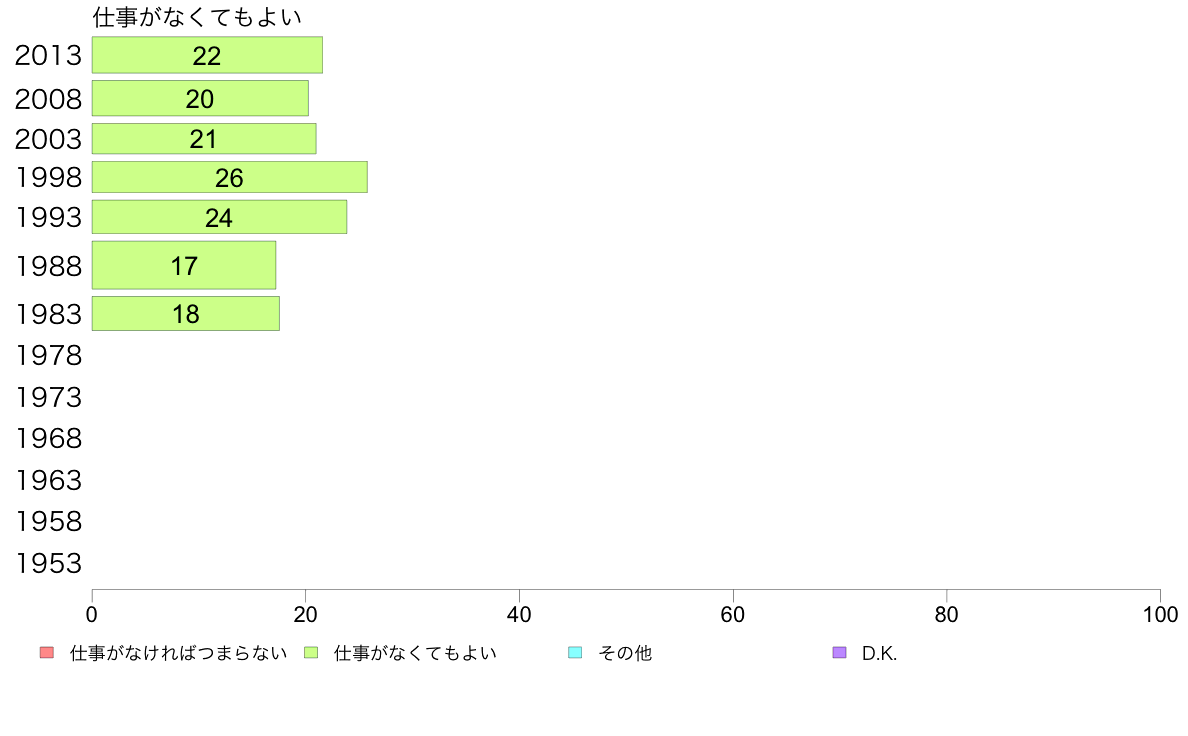Click the purple D.K. legend swatch
The height and width of the screenshot is (736, 1188).
click(x=839, y=653)
